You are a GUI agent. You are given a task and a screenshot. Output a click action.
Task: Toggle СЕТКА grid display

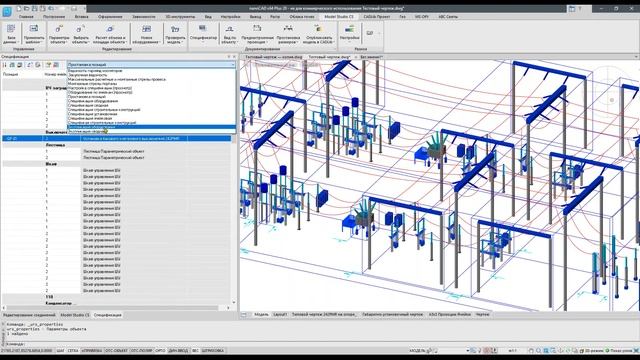[x=73, y=351]
